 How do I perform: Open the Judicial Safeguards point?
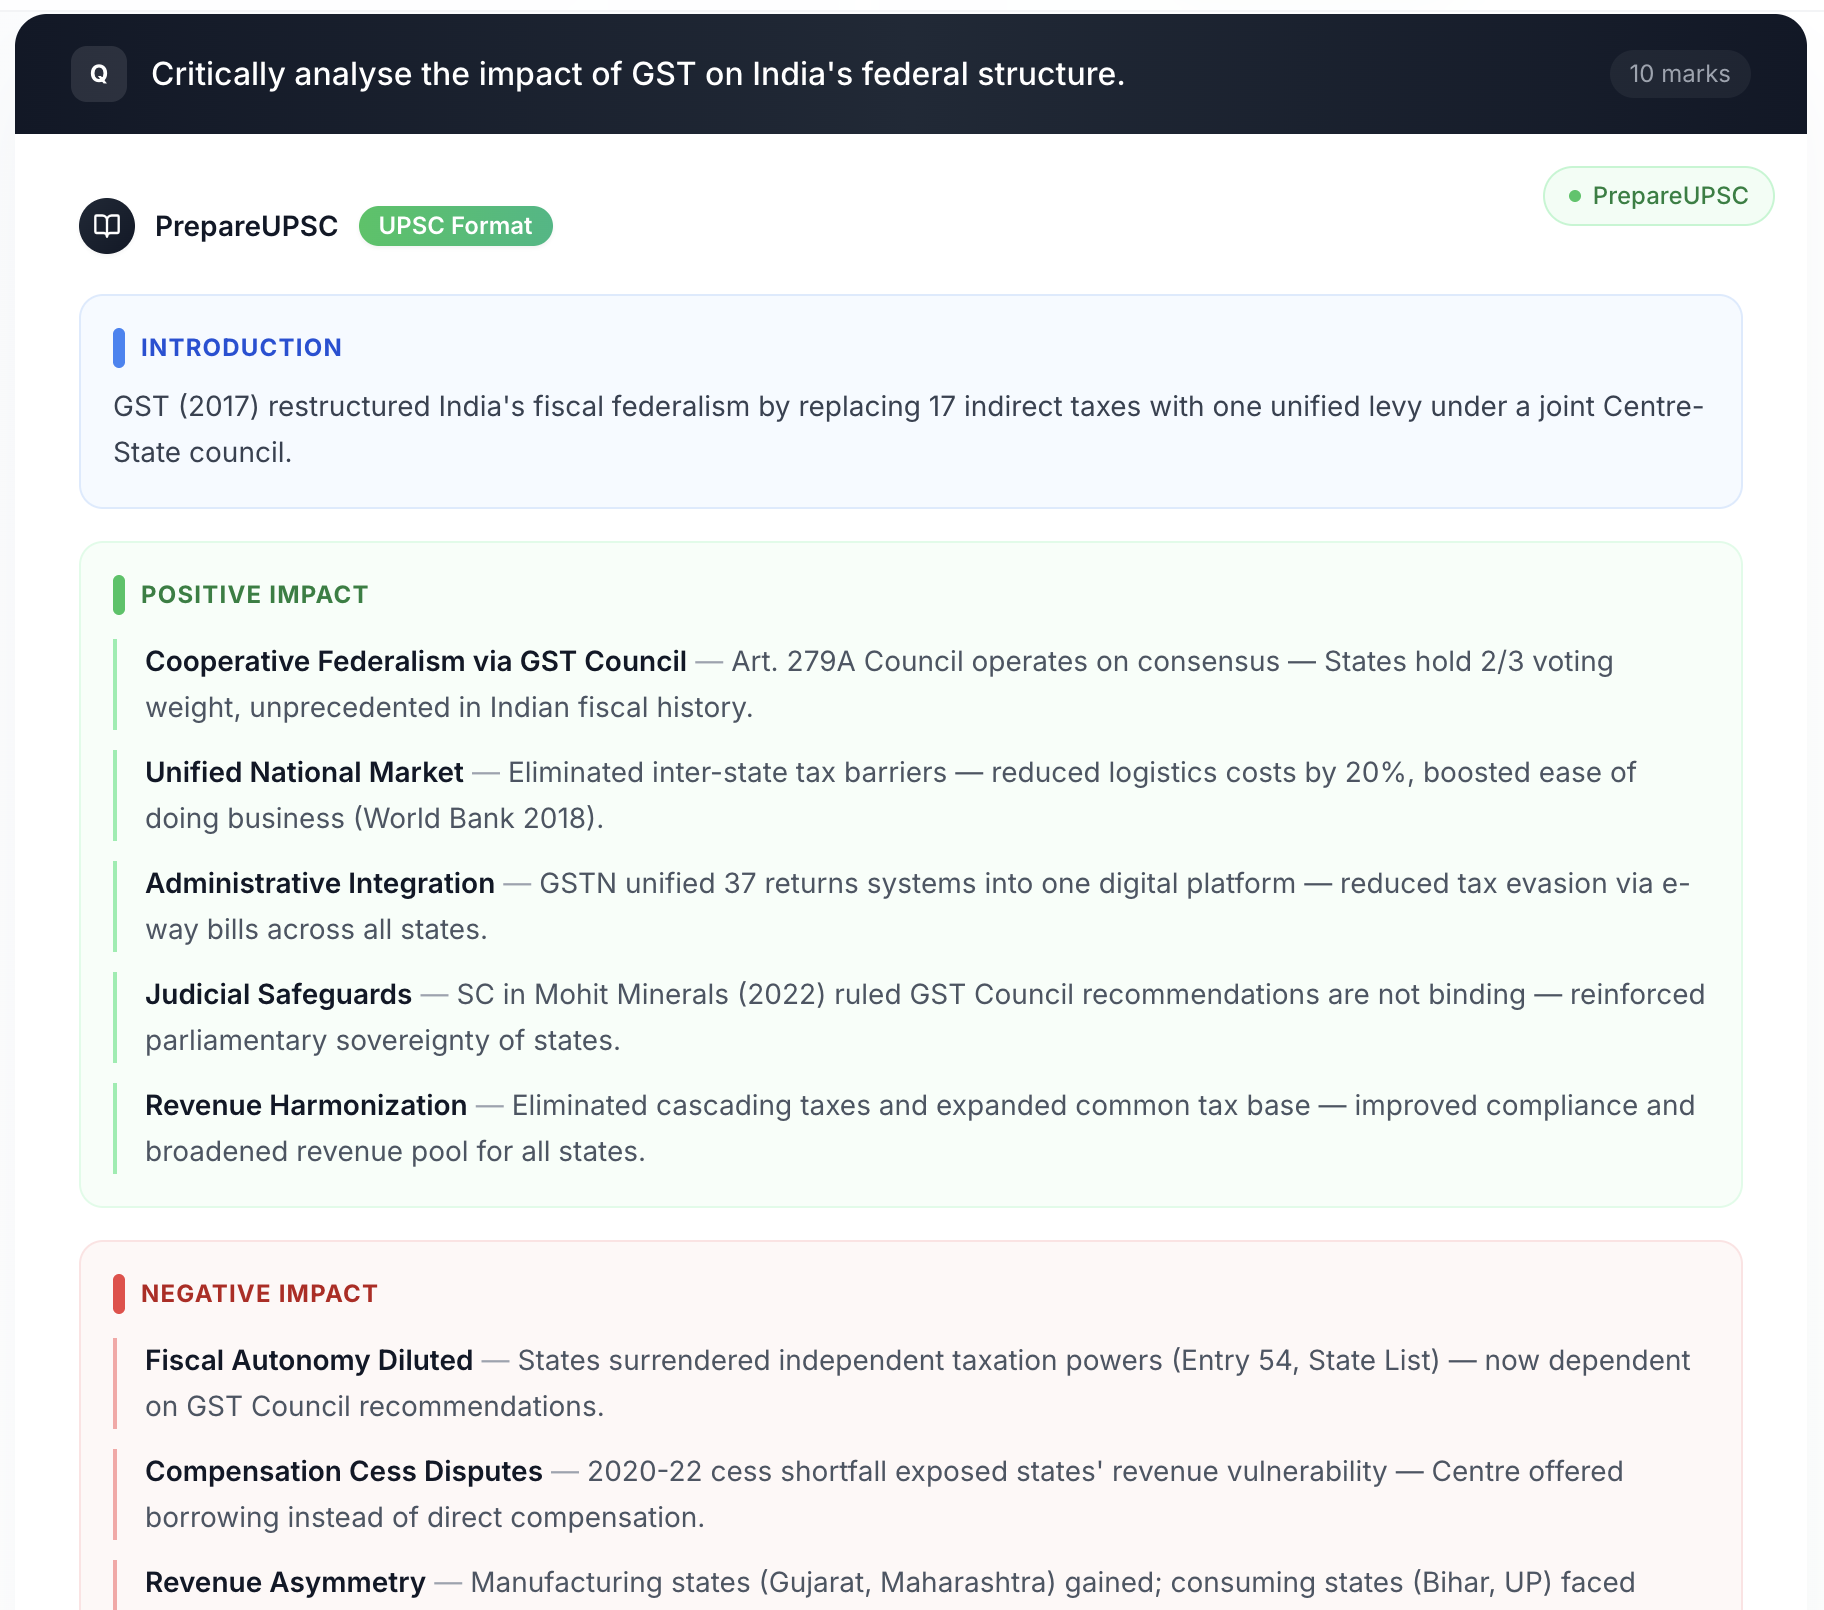278,993
